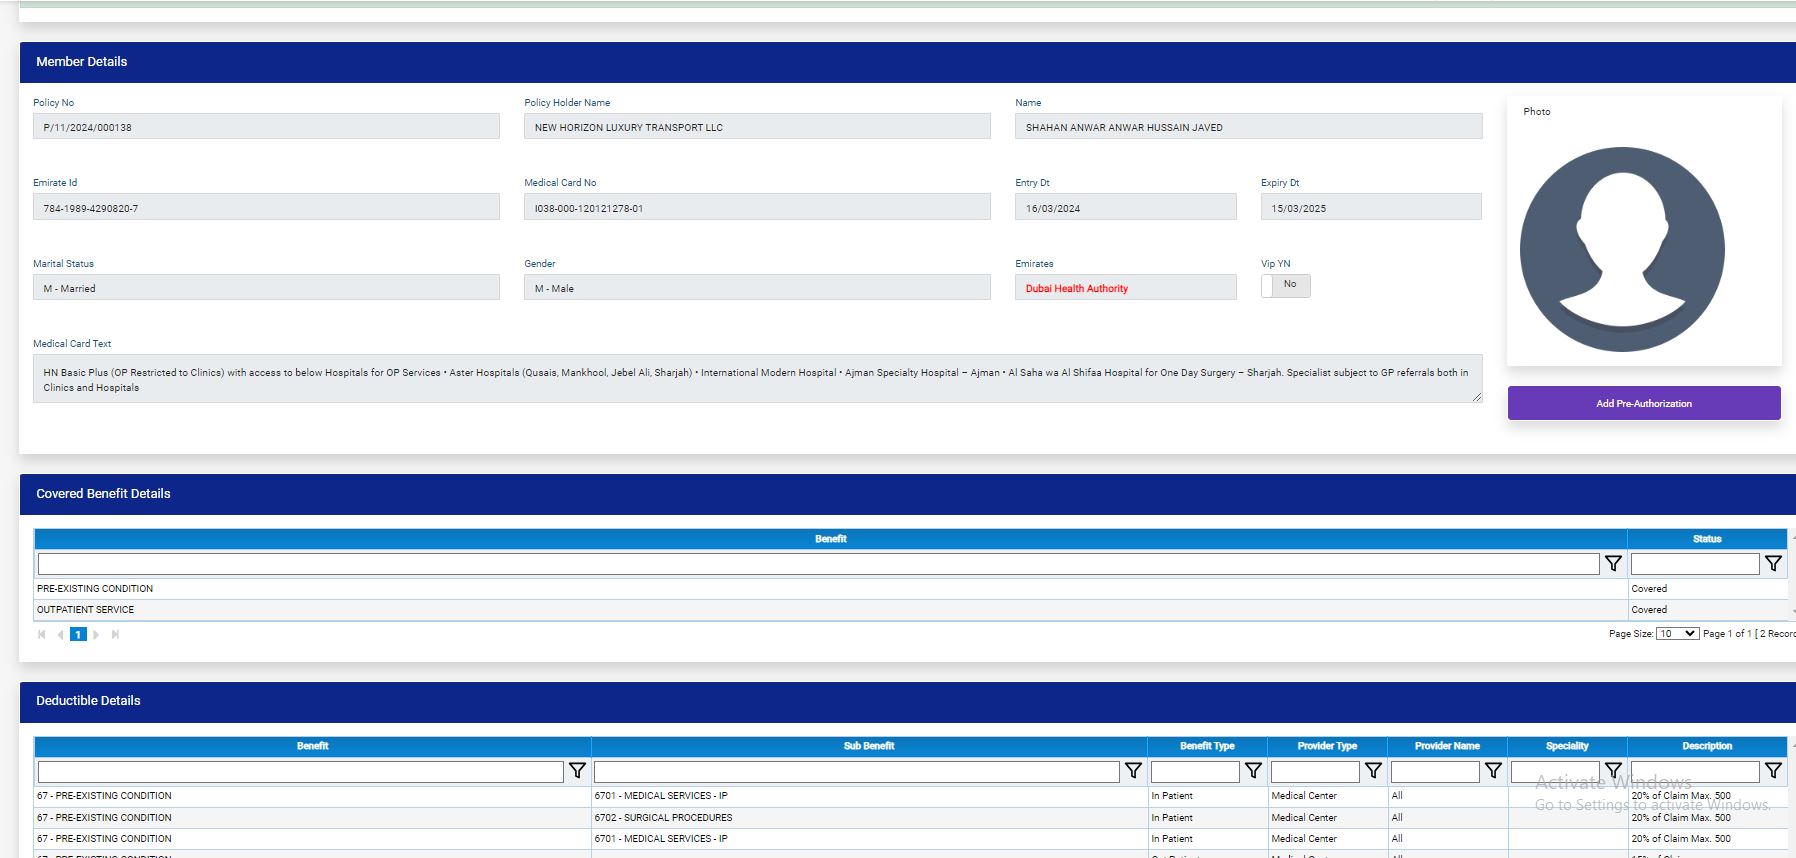Click the member photo placeholder avatar
Image resolution: width=1796 pixels, height=858 pixels.
click(1622, 249)
